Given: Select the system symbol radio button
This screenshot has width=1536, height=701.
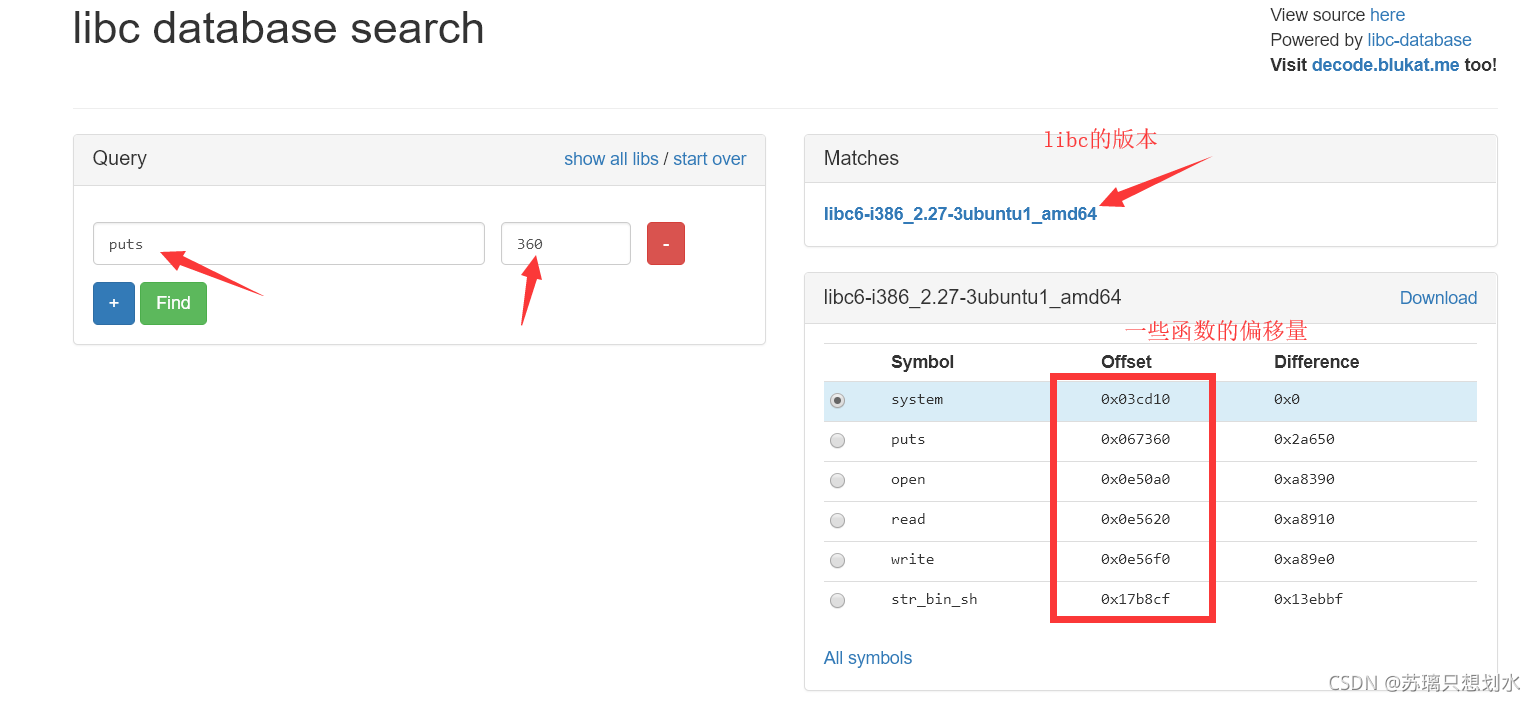Looking at the screenshot, I should click(x=837, y=400).
